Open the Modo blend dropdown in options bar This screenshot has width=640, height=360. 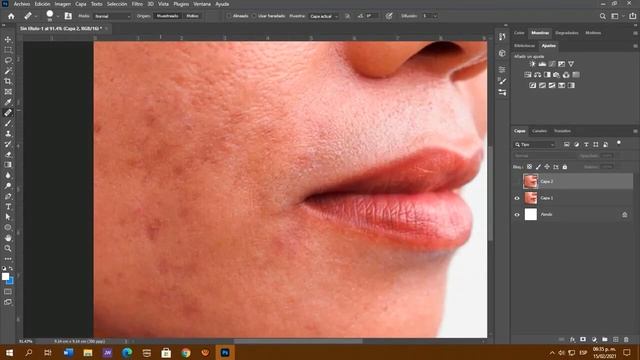(112, 16)
